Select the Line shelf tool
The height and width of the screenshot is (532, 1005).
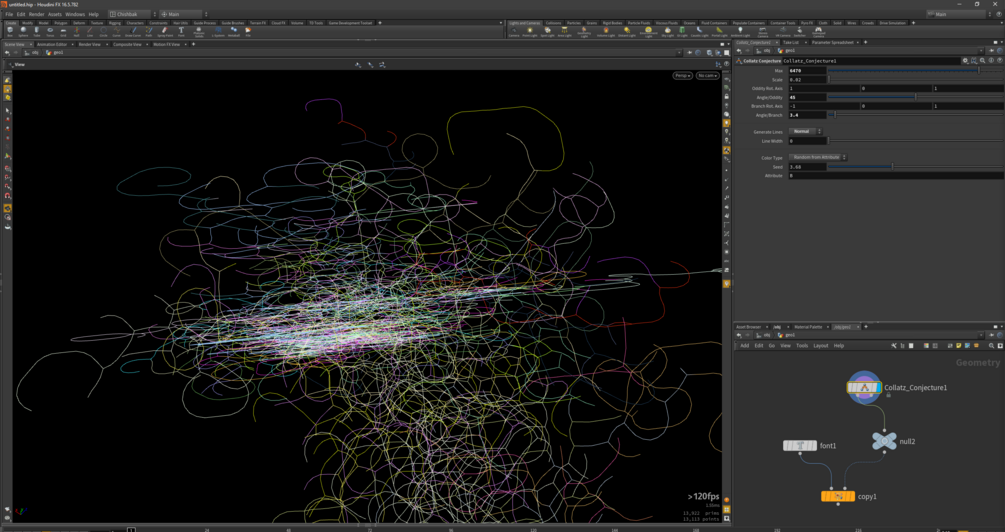click(x=90, y=31)
